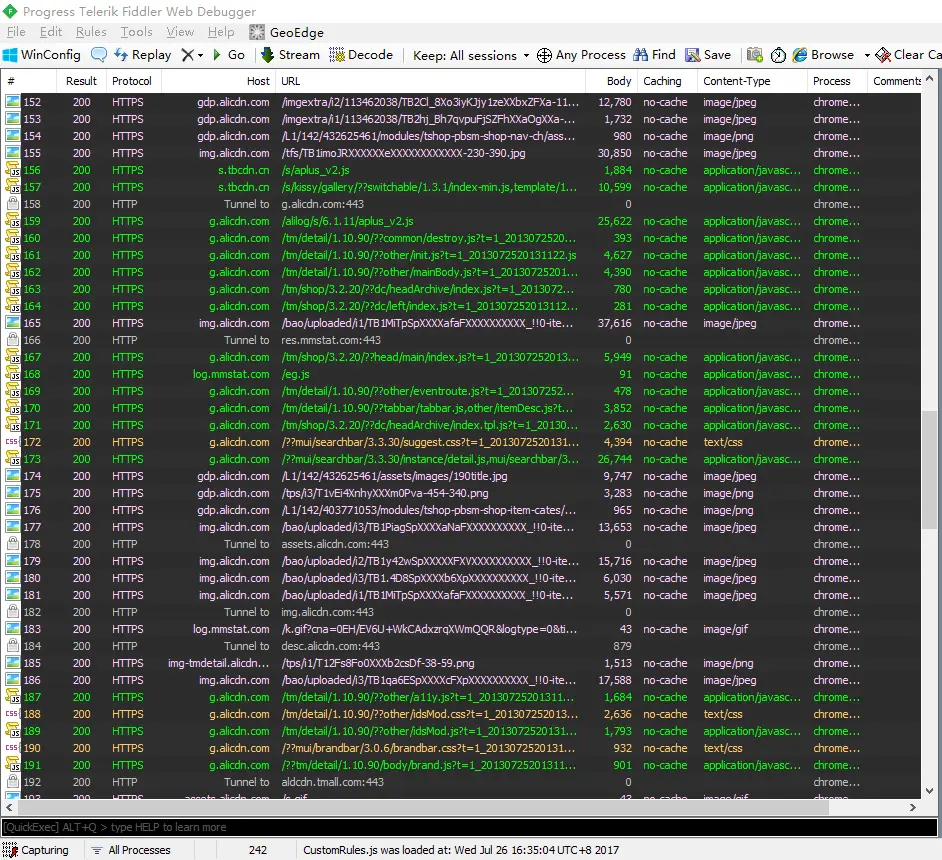The height and width of the screenshot is (860, 942).
Task: Click the comment speech bubble icon
Action: (x=99, y=55)
